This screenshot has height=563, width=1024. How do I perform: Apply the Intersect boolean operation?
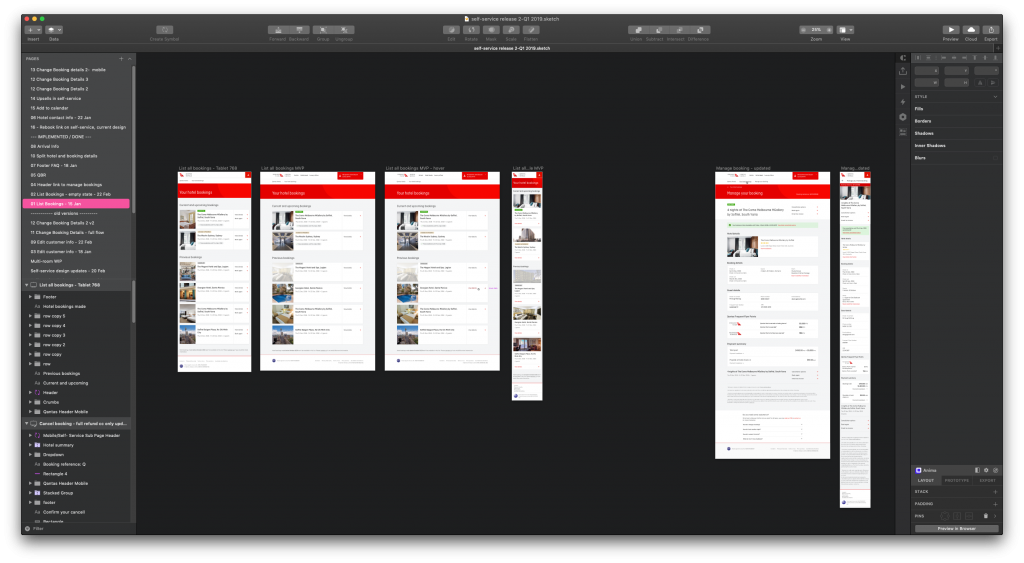coord(679,30)
